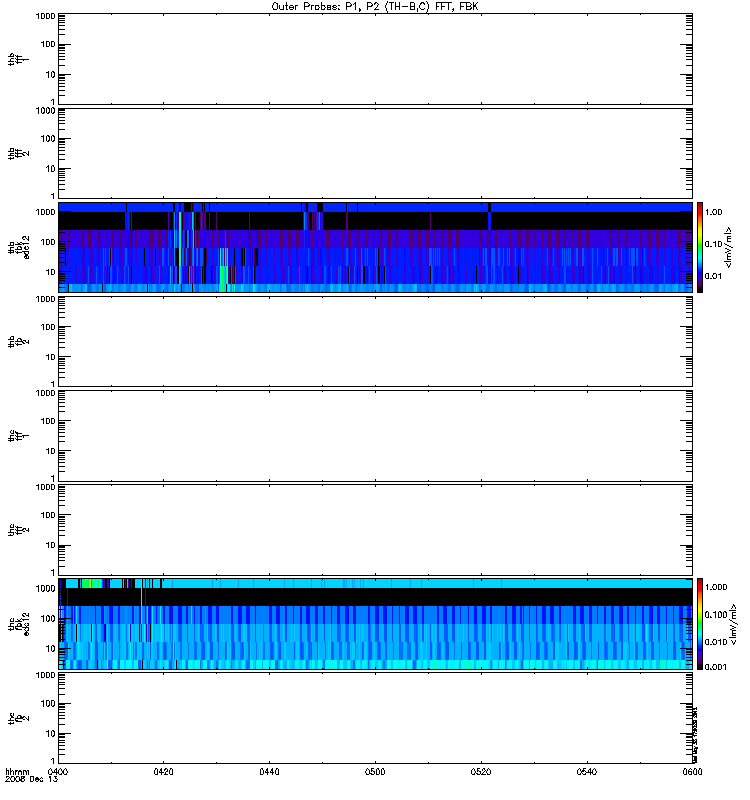Click the thc fbk edc12 color bar
The width and height of the screenshot is (750, 800).
tap(700, 623)
